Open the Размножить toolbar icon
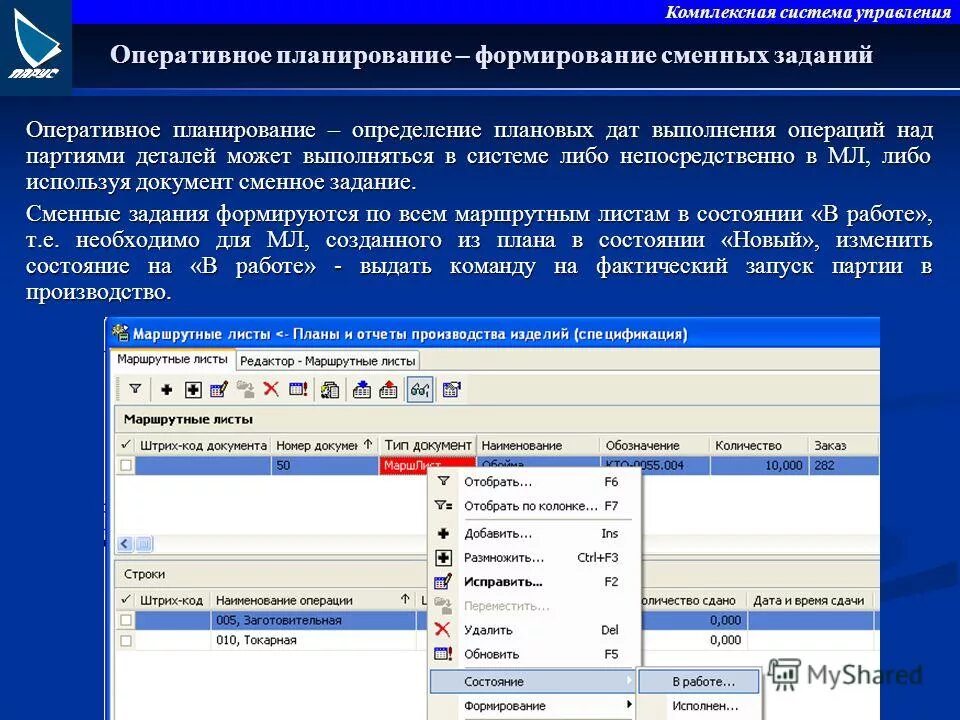This screenshot has width=960, height=720. (x=192, y=390)
